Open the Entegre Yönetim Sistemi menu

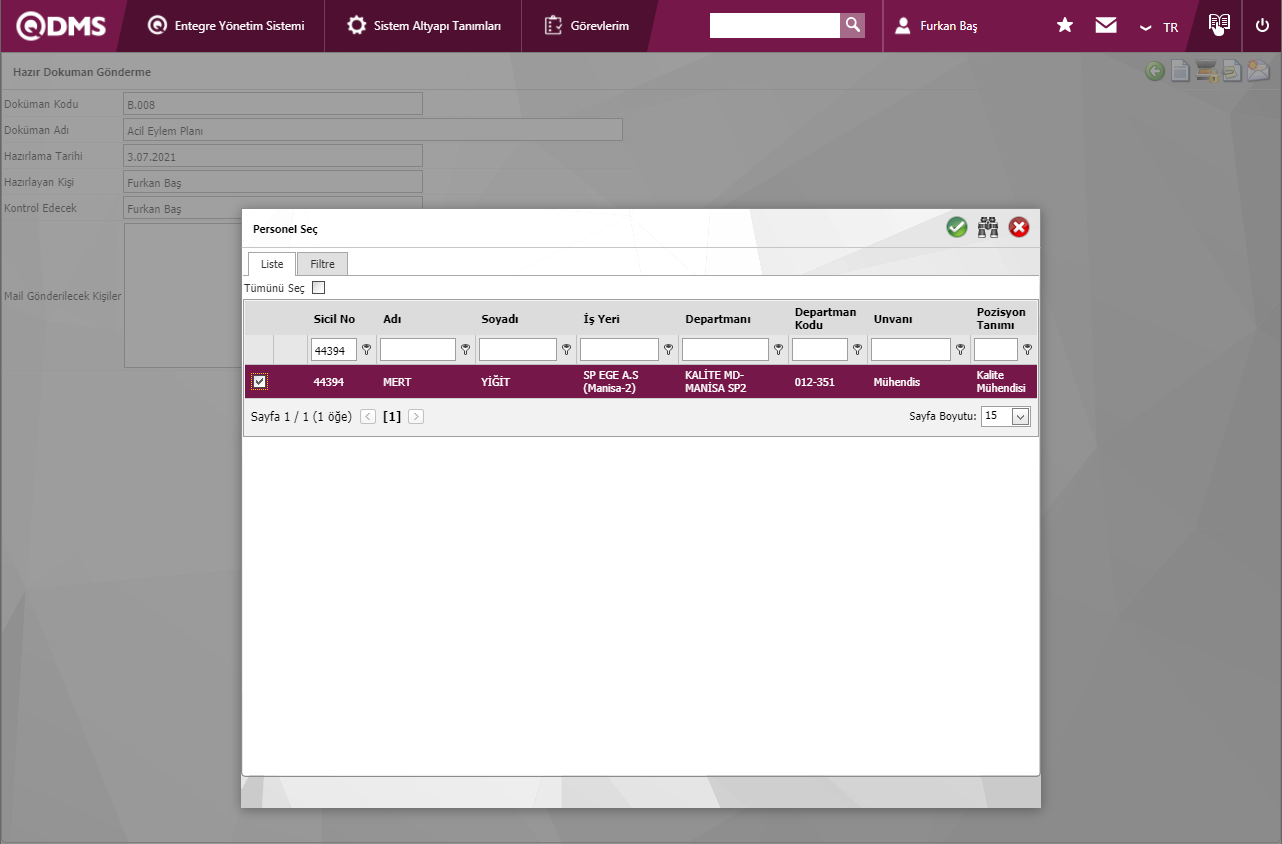coord(226,26)
